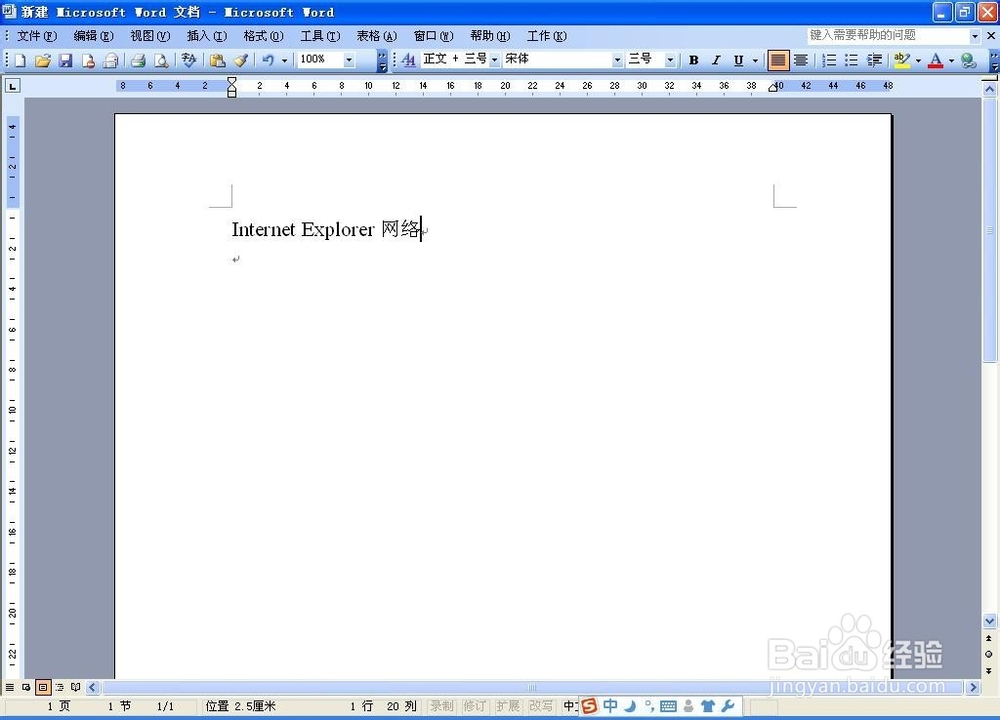The image size is (1000, 720).
Task: Create a new blank document
Action: (20, 61)
